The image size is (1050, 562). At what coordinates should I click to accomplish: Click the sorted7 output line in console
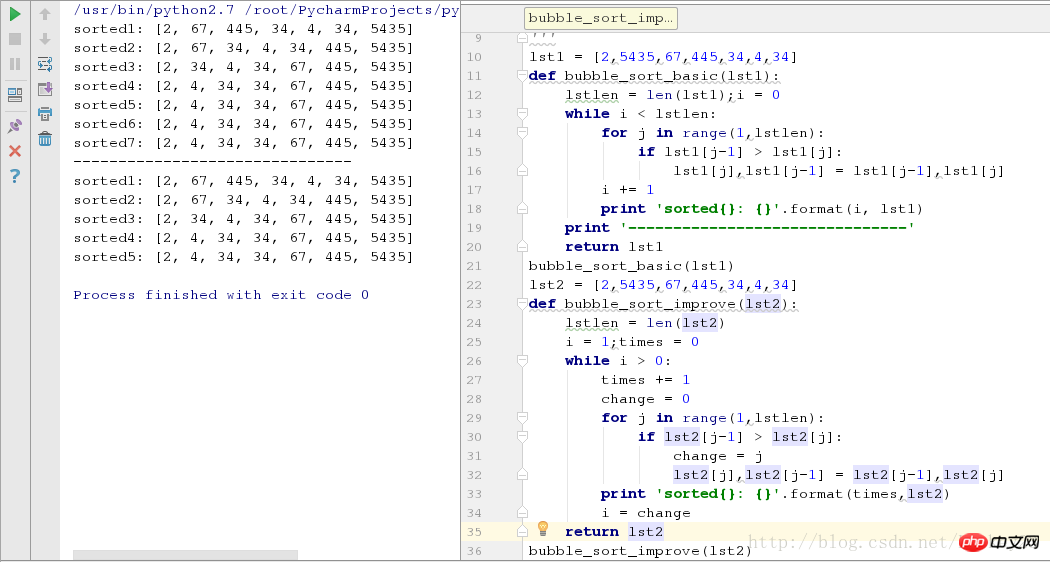pos(244,143)
